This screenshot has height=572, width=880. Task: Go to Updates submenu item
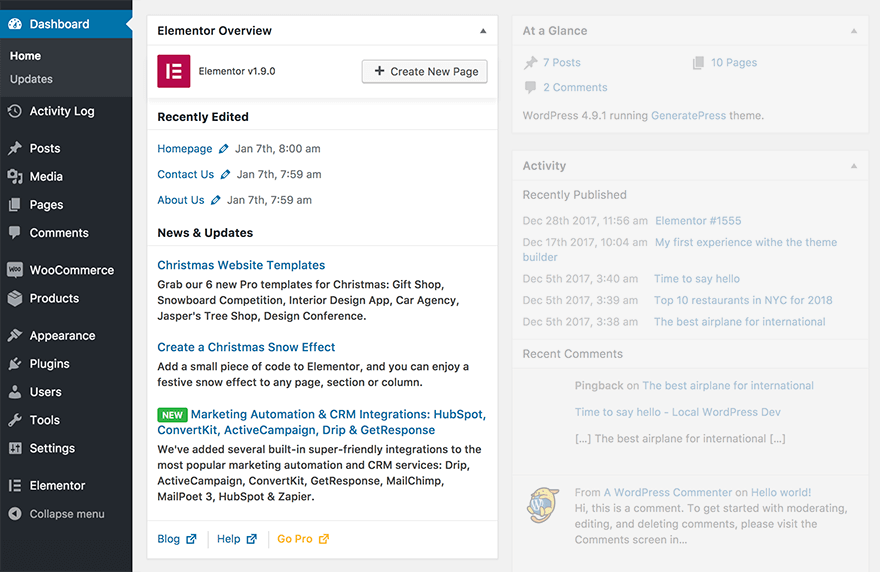click(x=31, y=79)
